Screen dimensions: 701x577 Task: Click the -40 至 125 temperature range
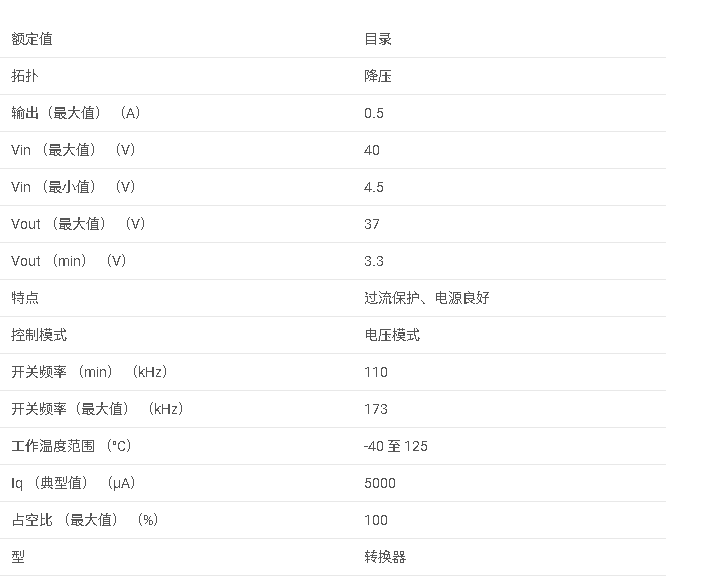click(x=395, y=446)
